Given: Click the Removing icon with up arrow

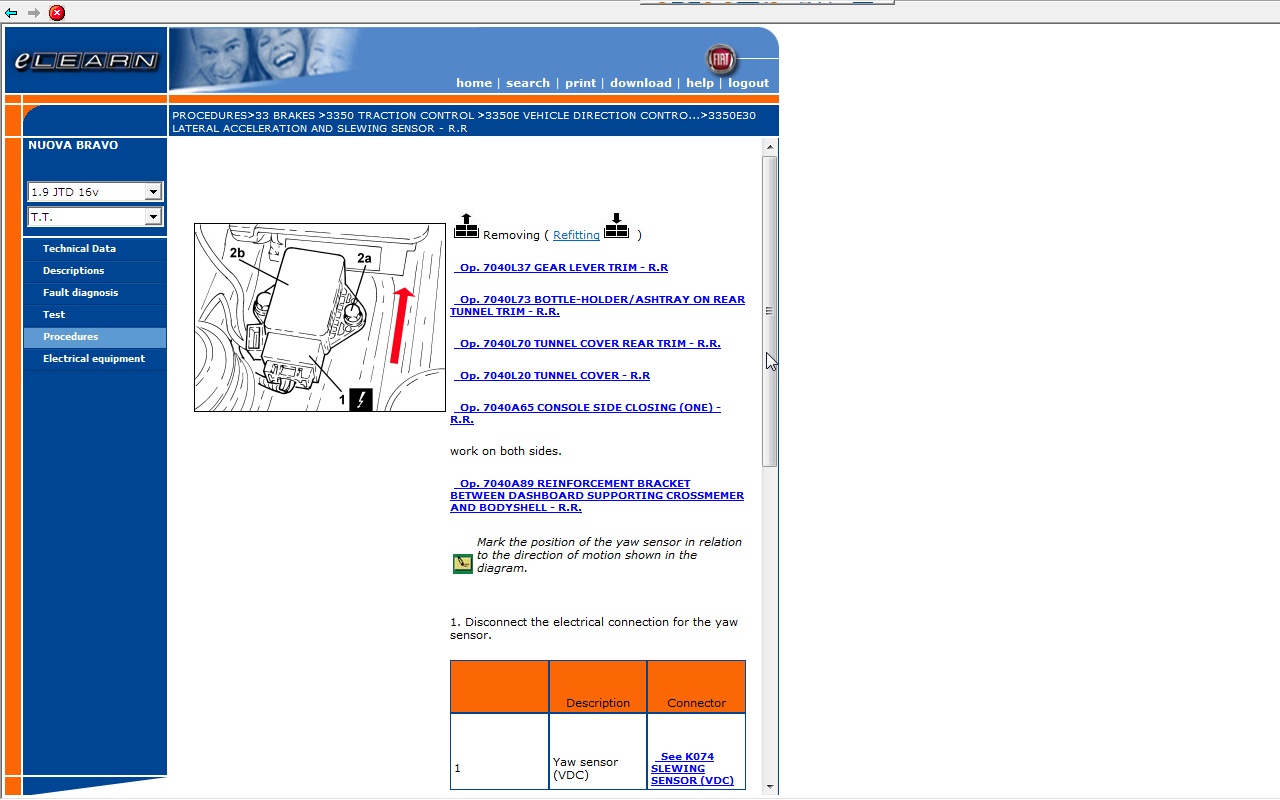Looking at the screenshot, I should coord(466,227).
